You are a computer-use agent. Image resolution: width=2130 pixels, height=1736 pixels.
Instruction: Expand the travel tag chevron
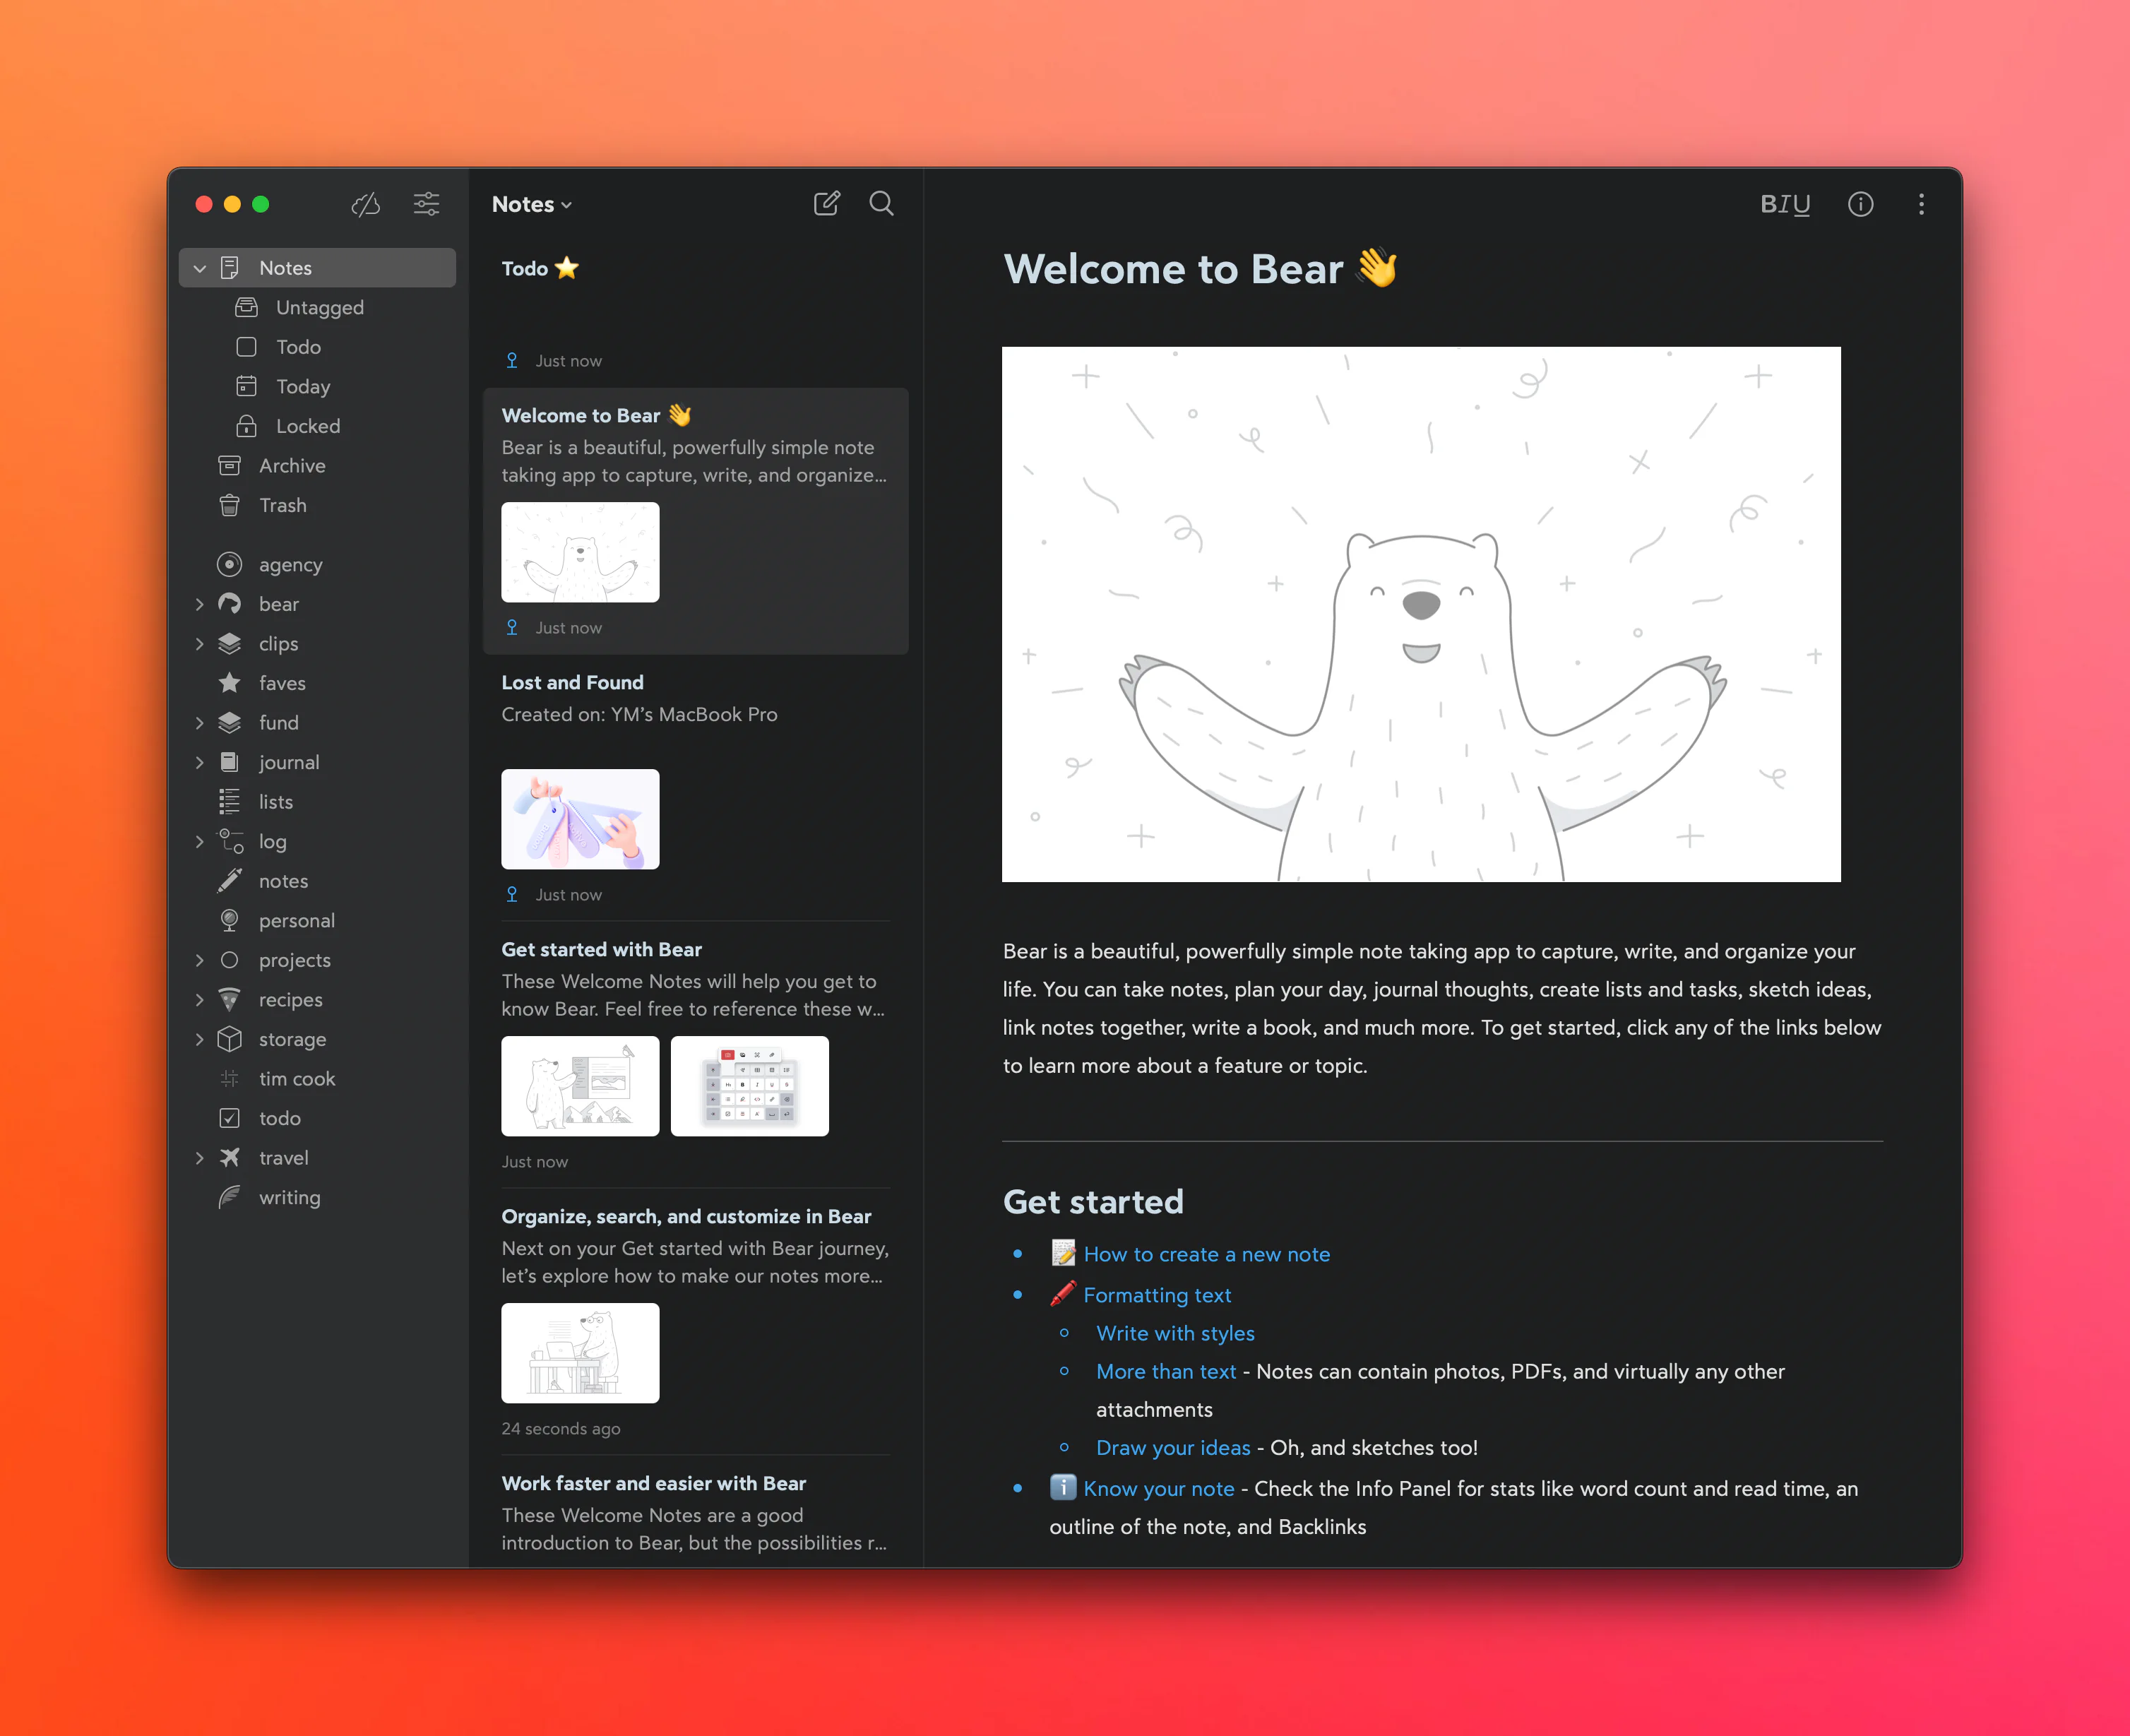click(x=200, y=1158)
